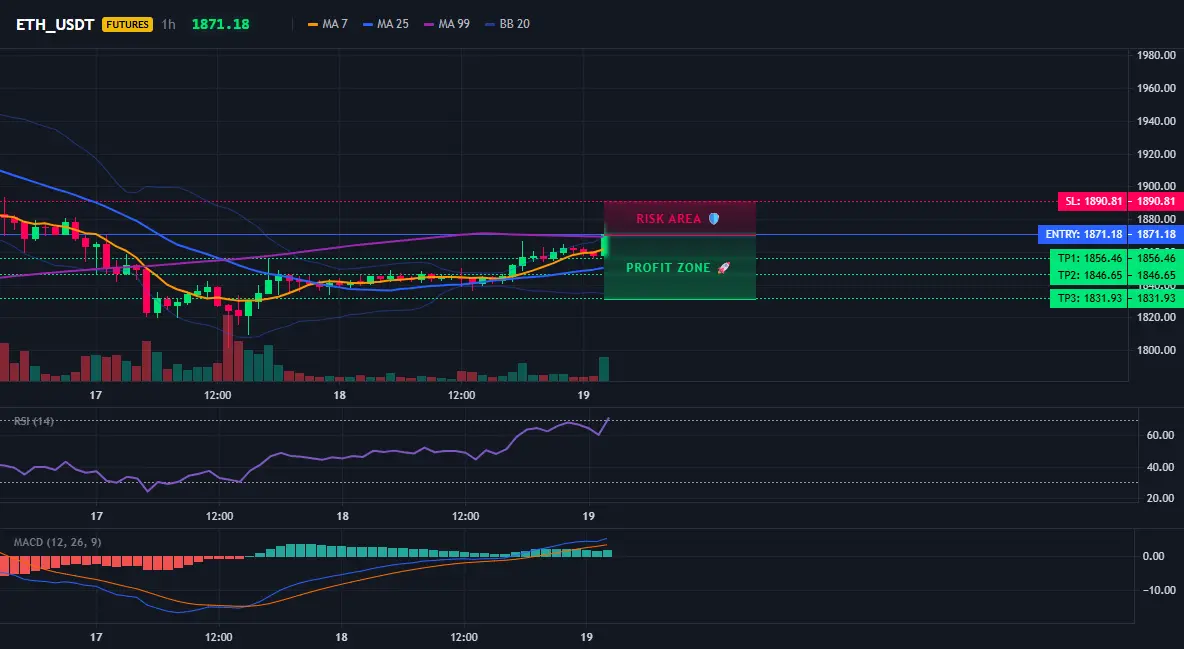Click the MACD (12, 26, 9) indicator label
1184x649 pixels.
click(x=57, y=542)
